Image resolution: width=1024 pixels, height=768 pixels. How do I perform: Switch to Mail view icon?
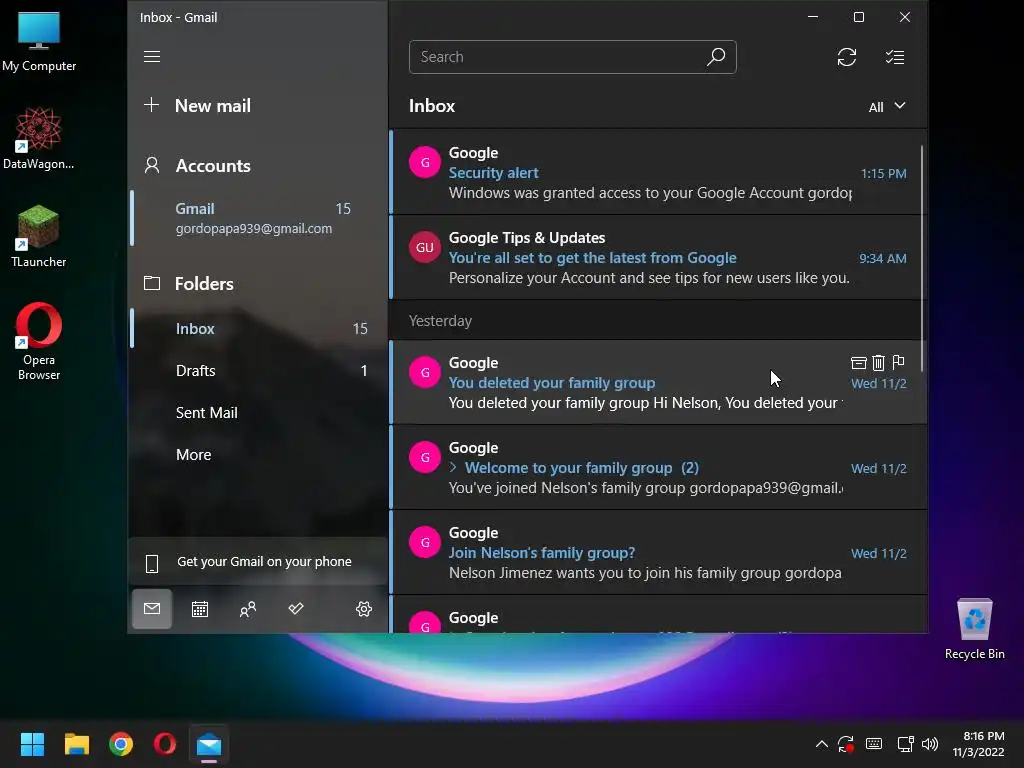pos(152,609)
